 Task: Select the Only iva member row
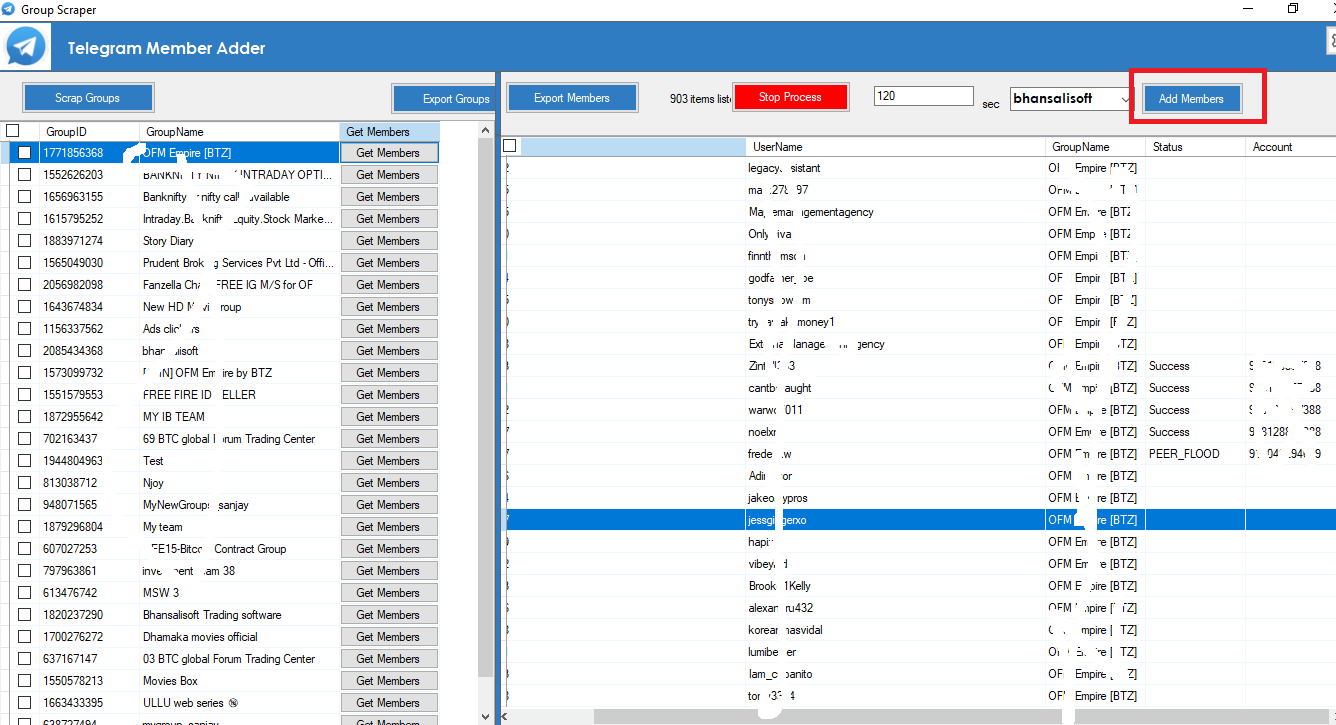[x=918, y=234]
